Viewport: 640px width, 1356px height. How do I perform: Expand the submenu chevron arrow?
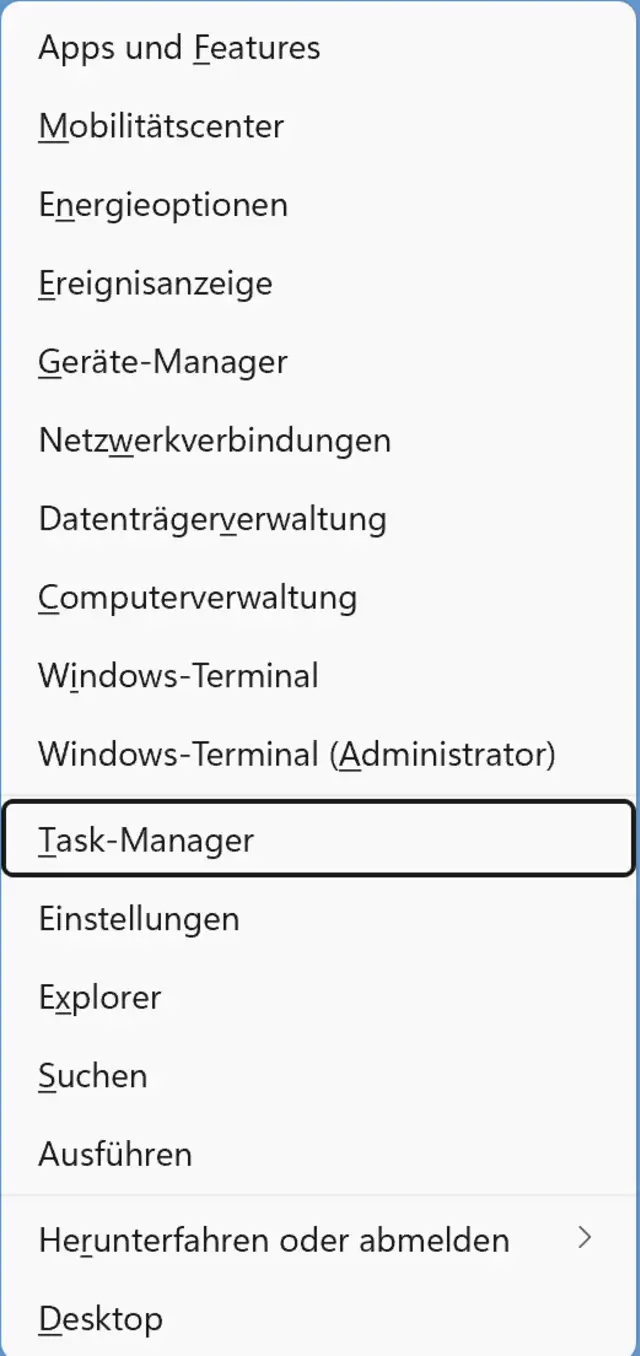(x=586, y=1239)
